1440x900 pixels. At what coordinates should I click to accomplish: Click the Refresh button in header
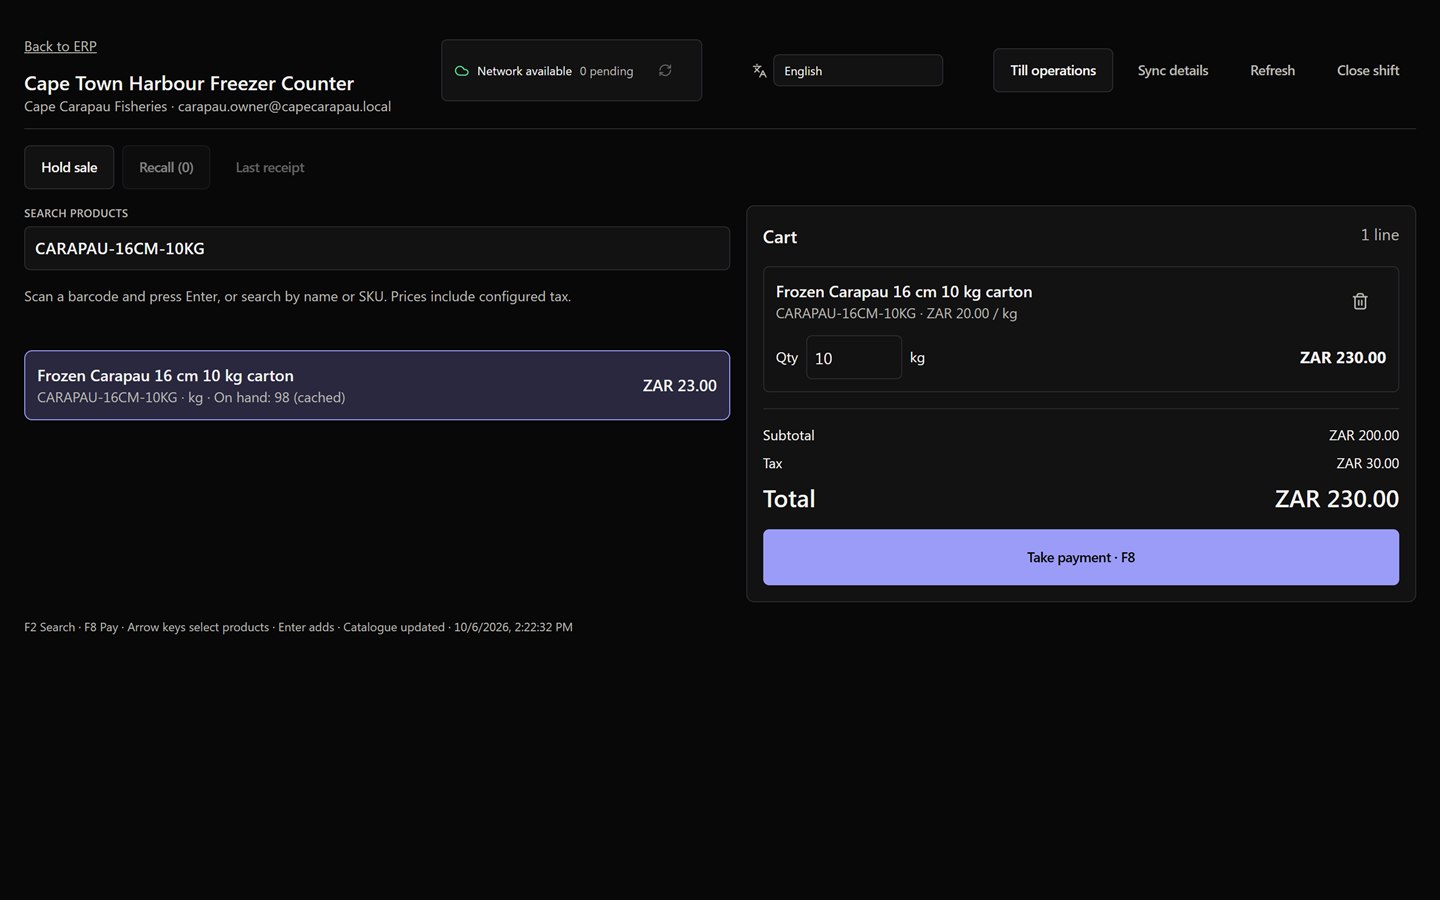(1272, 71)
